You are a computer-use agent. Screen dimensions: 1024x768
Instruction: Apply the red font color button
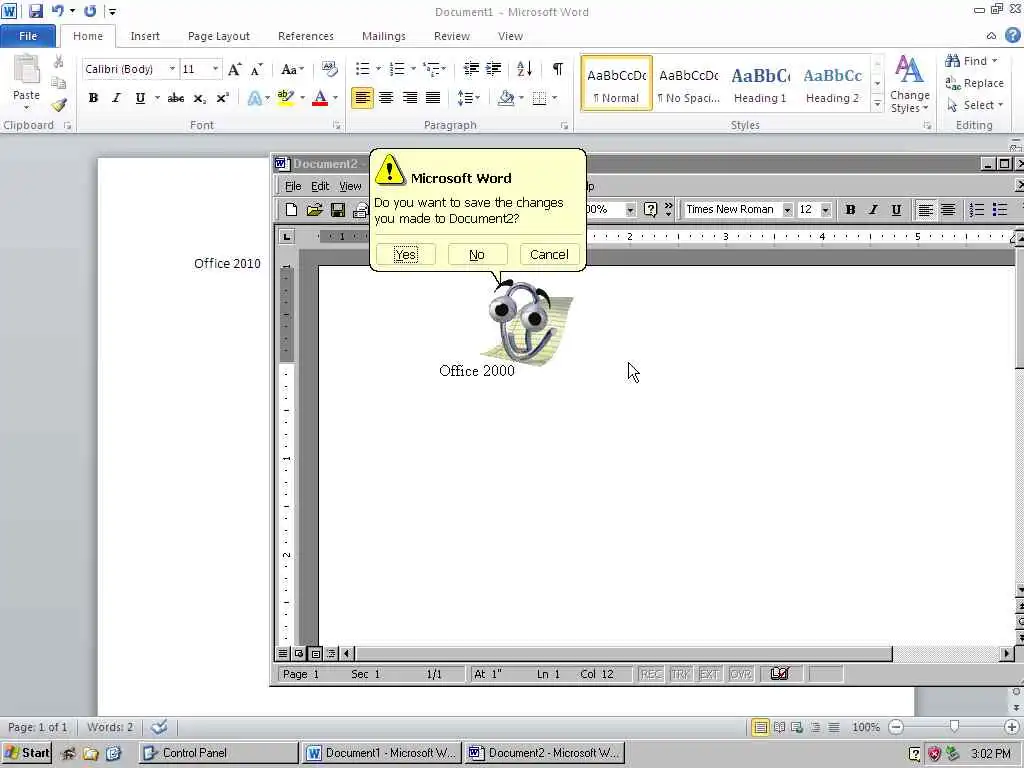(x=320, y=98)
